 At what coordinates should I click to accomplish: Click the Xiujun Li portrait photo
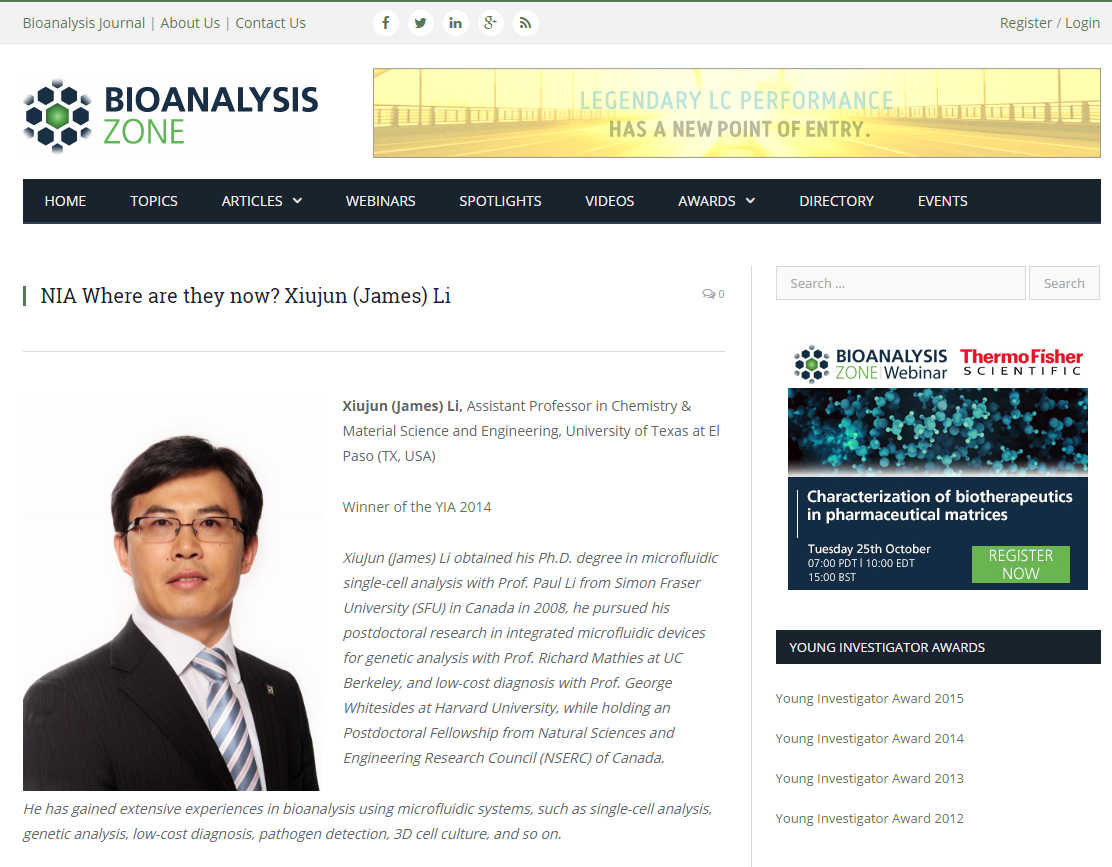[172, 592]
